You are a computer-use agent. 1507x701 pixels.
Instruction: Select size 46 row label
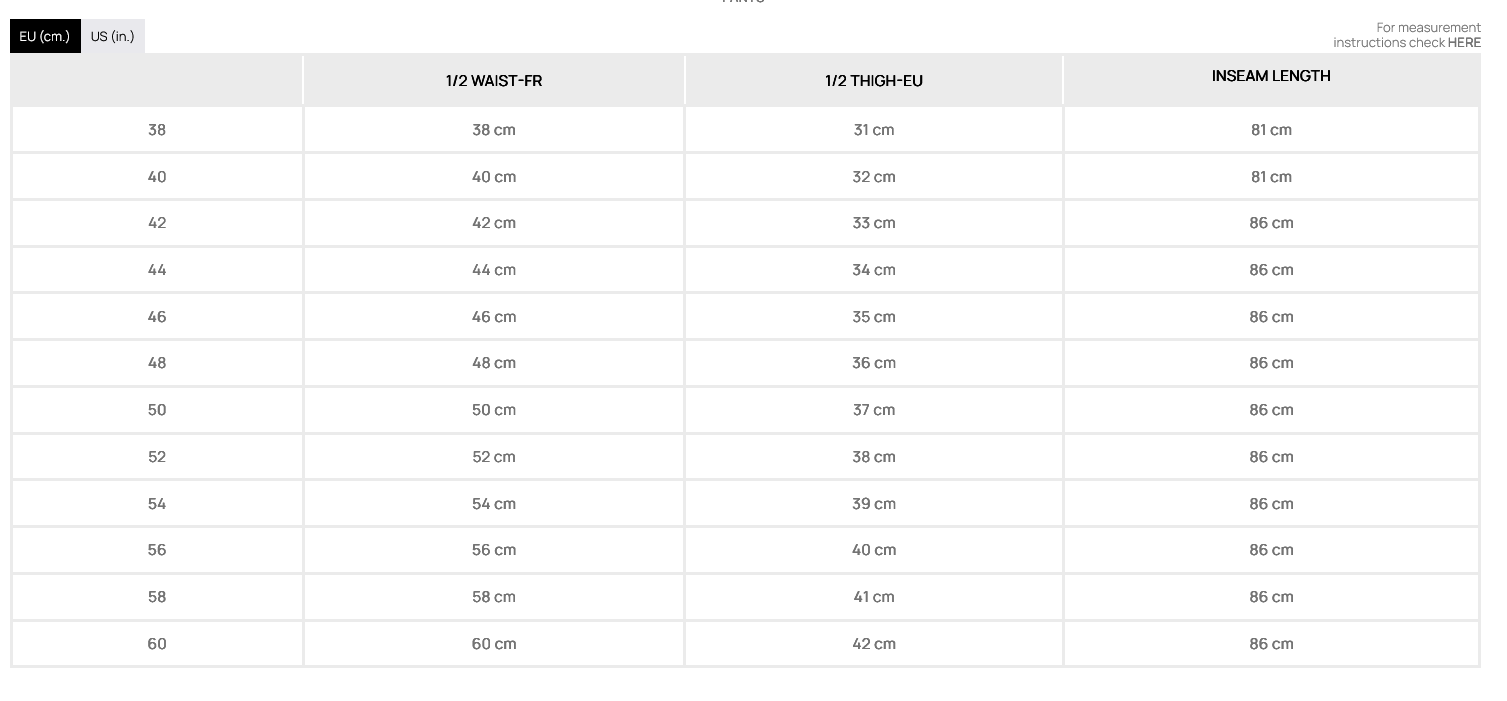(x=157, y=317)
